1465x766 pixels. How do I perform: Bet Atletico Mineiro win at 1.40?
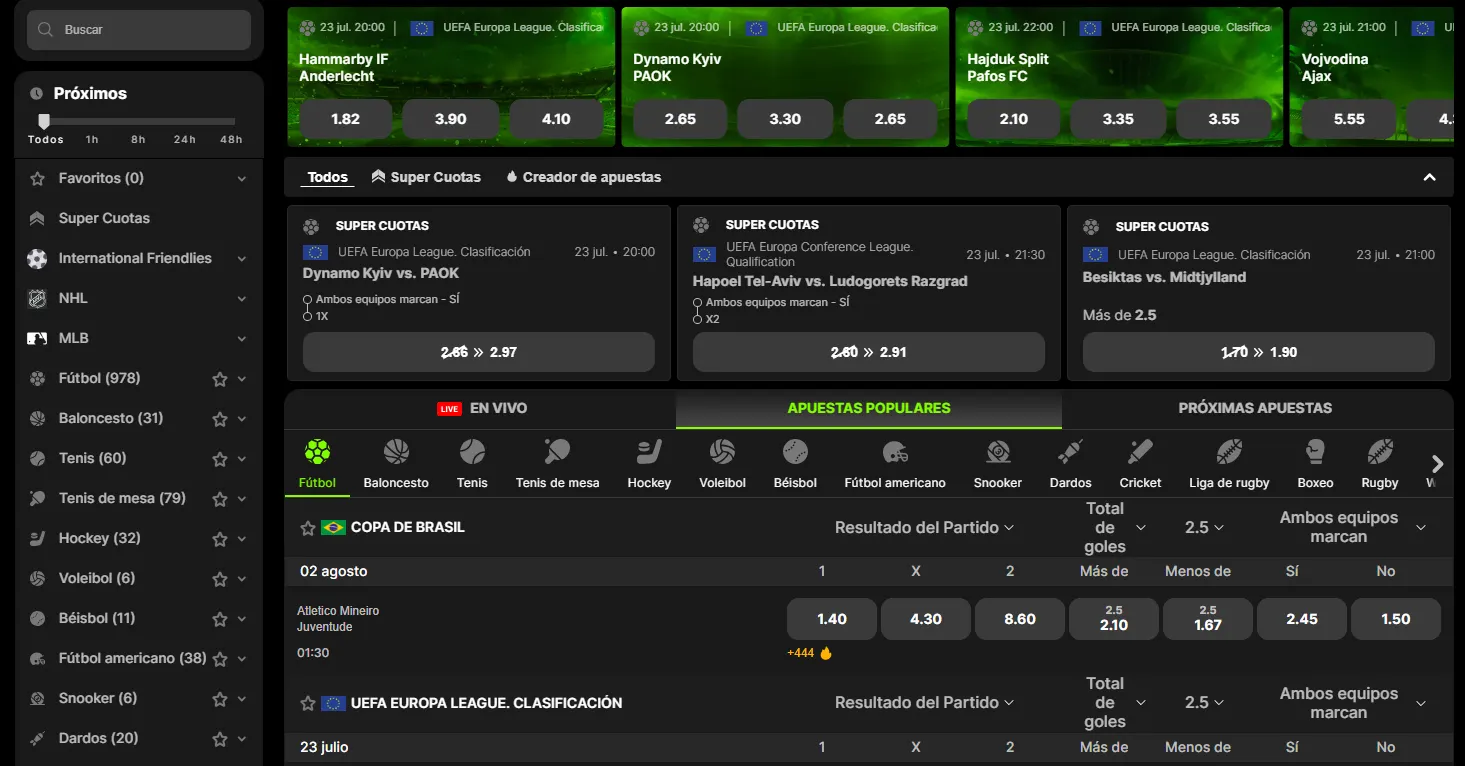(832, 619)
